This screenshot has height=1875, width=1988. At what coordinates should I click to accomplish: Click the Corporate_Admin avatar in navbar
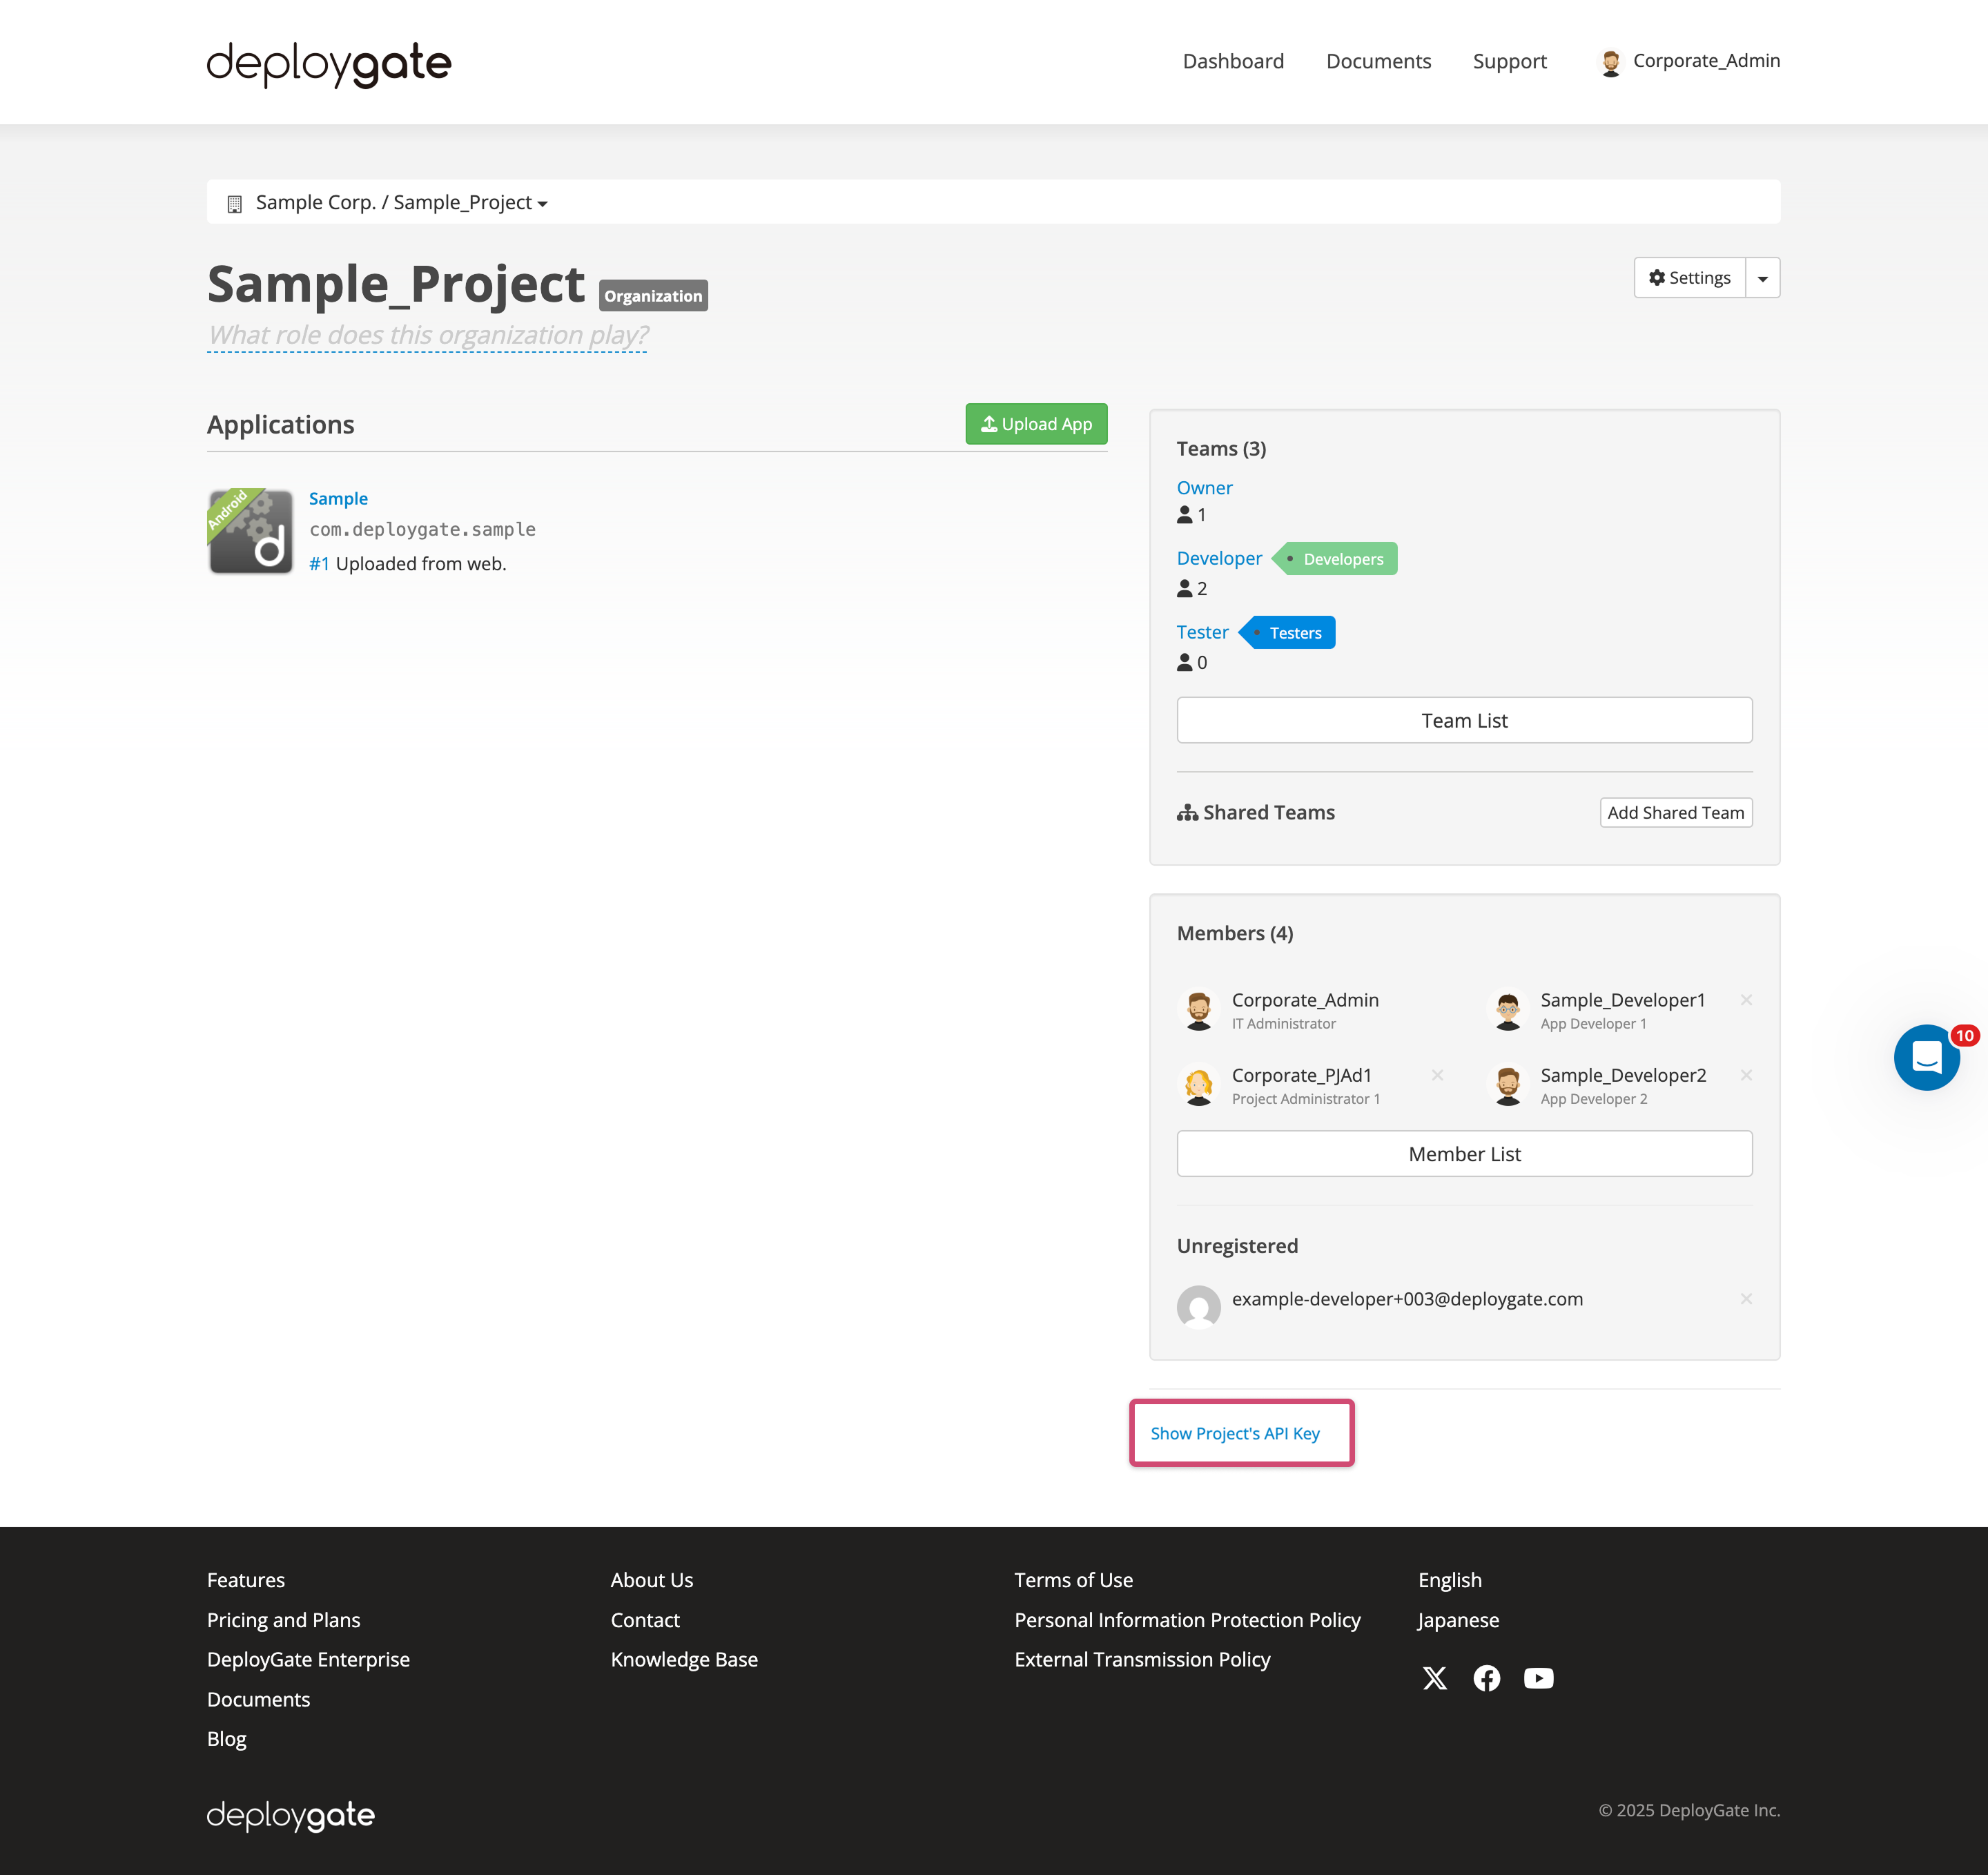click(1612, 61)
